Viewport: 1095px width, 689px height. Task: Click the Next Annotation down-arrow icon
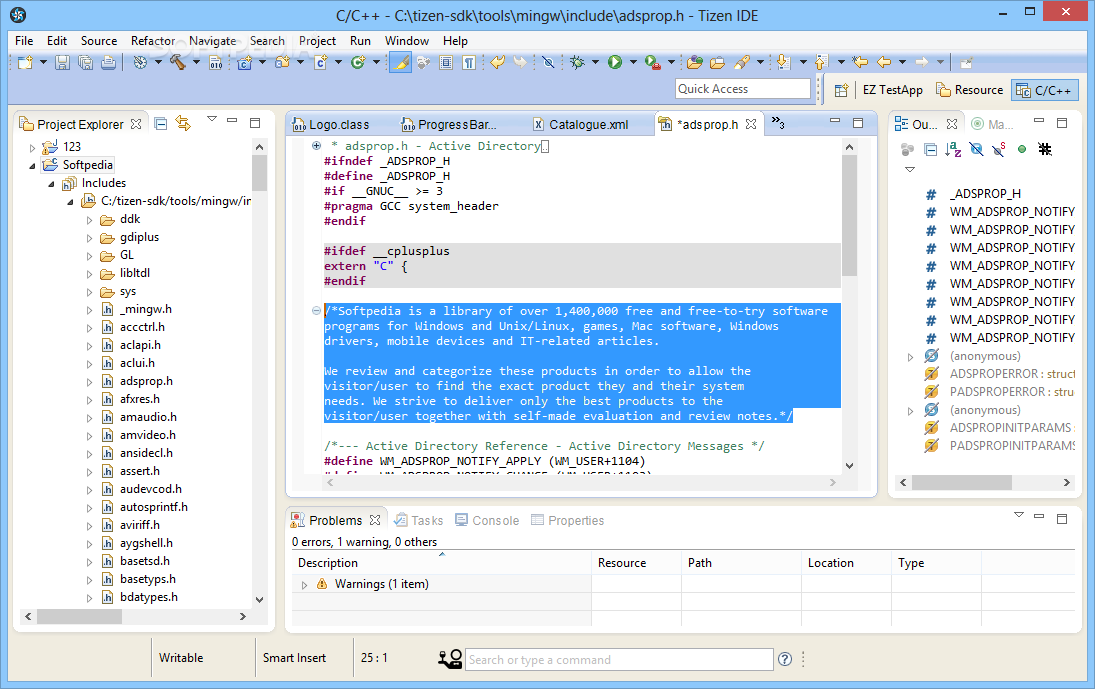click(783, 63)
